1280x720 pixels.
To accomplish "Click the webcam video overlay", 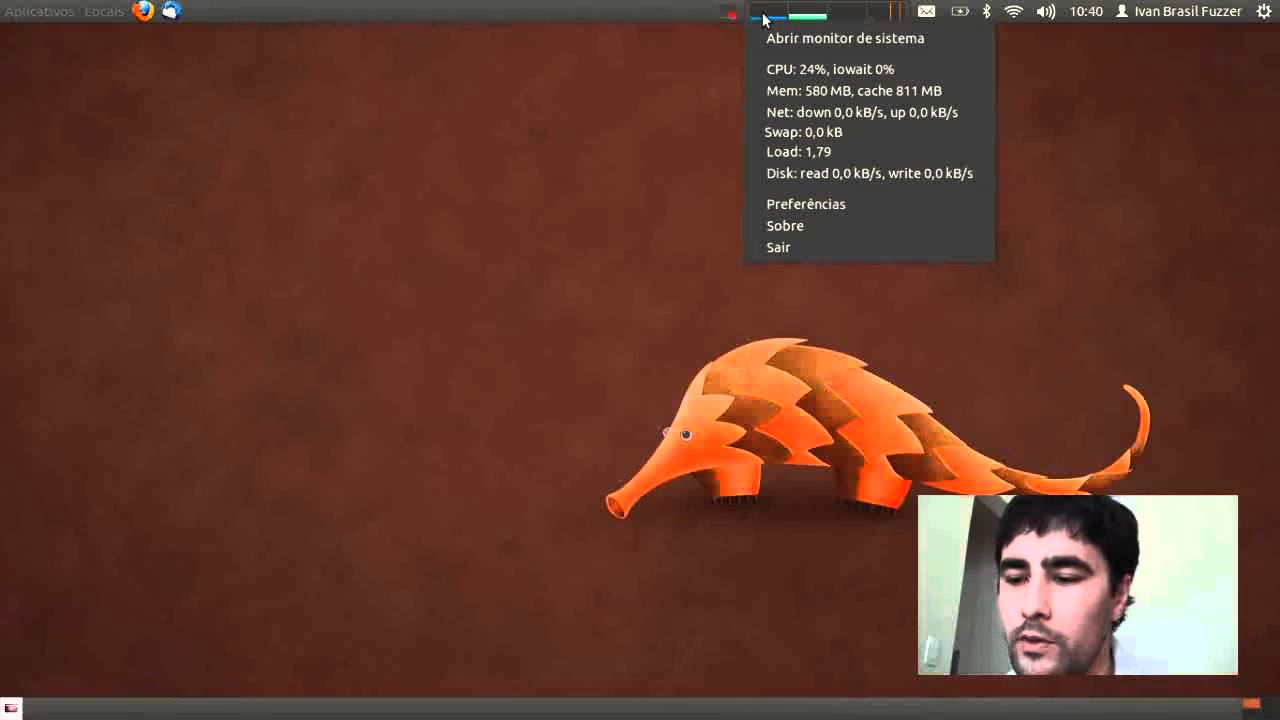I will 1078,585.
